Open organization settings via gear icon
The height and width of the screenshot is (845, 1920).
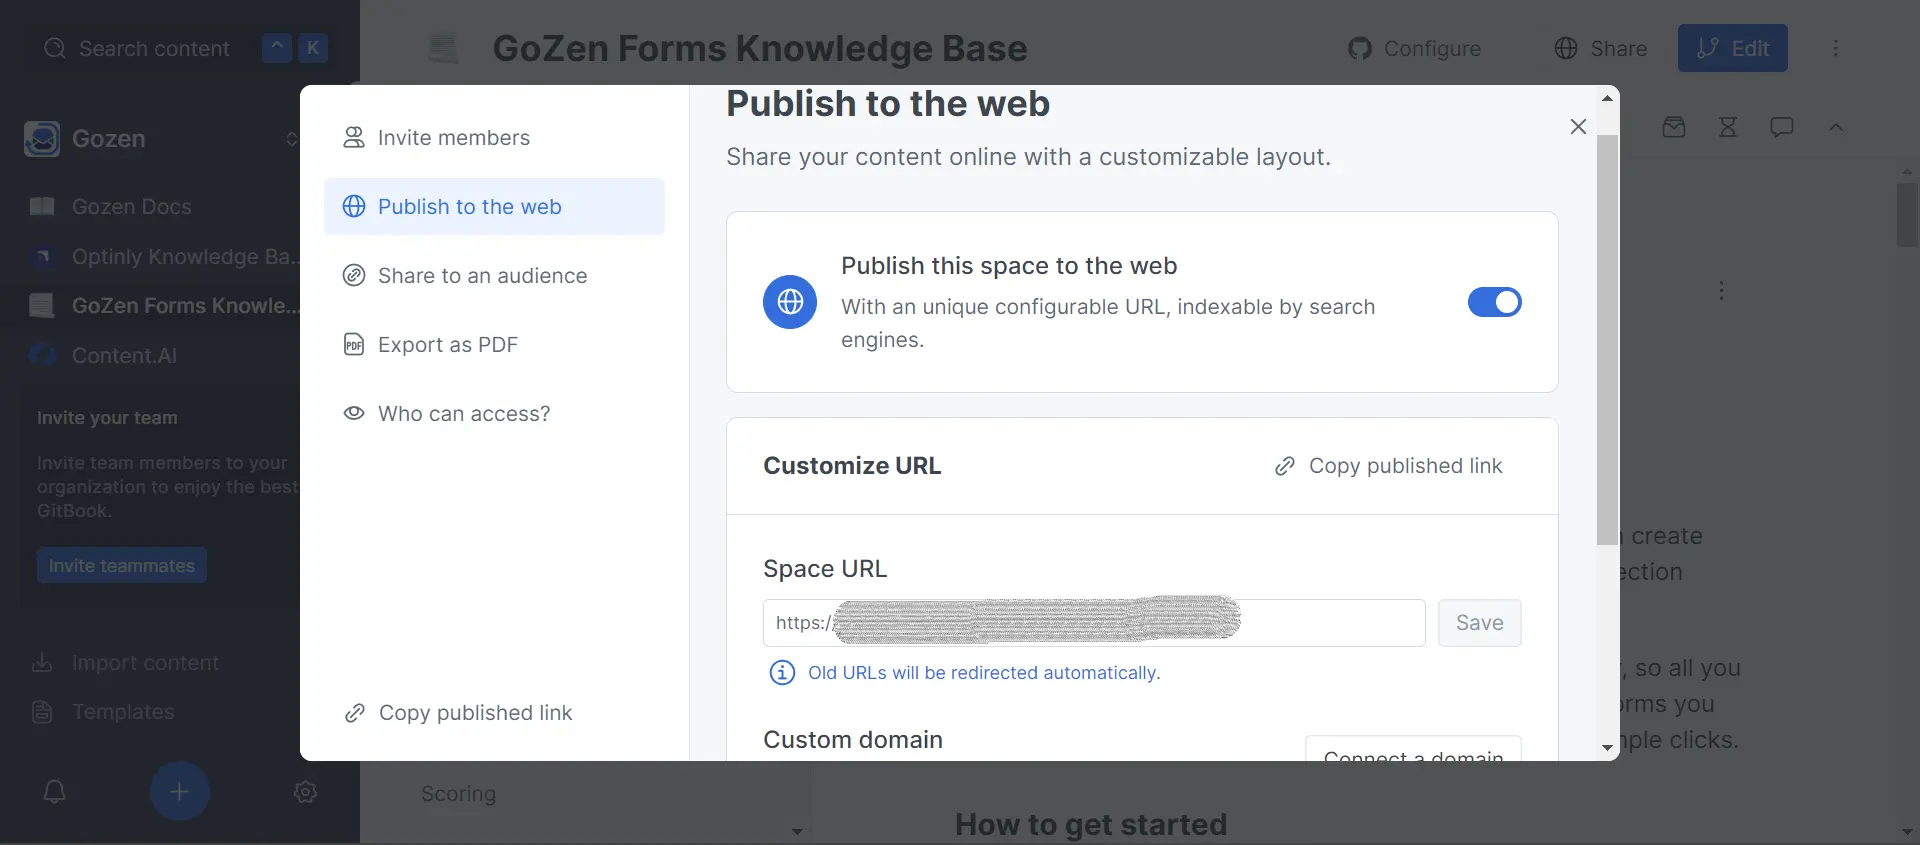305,791
